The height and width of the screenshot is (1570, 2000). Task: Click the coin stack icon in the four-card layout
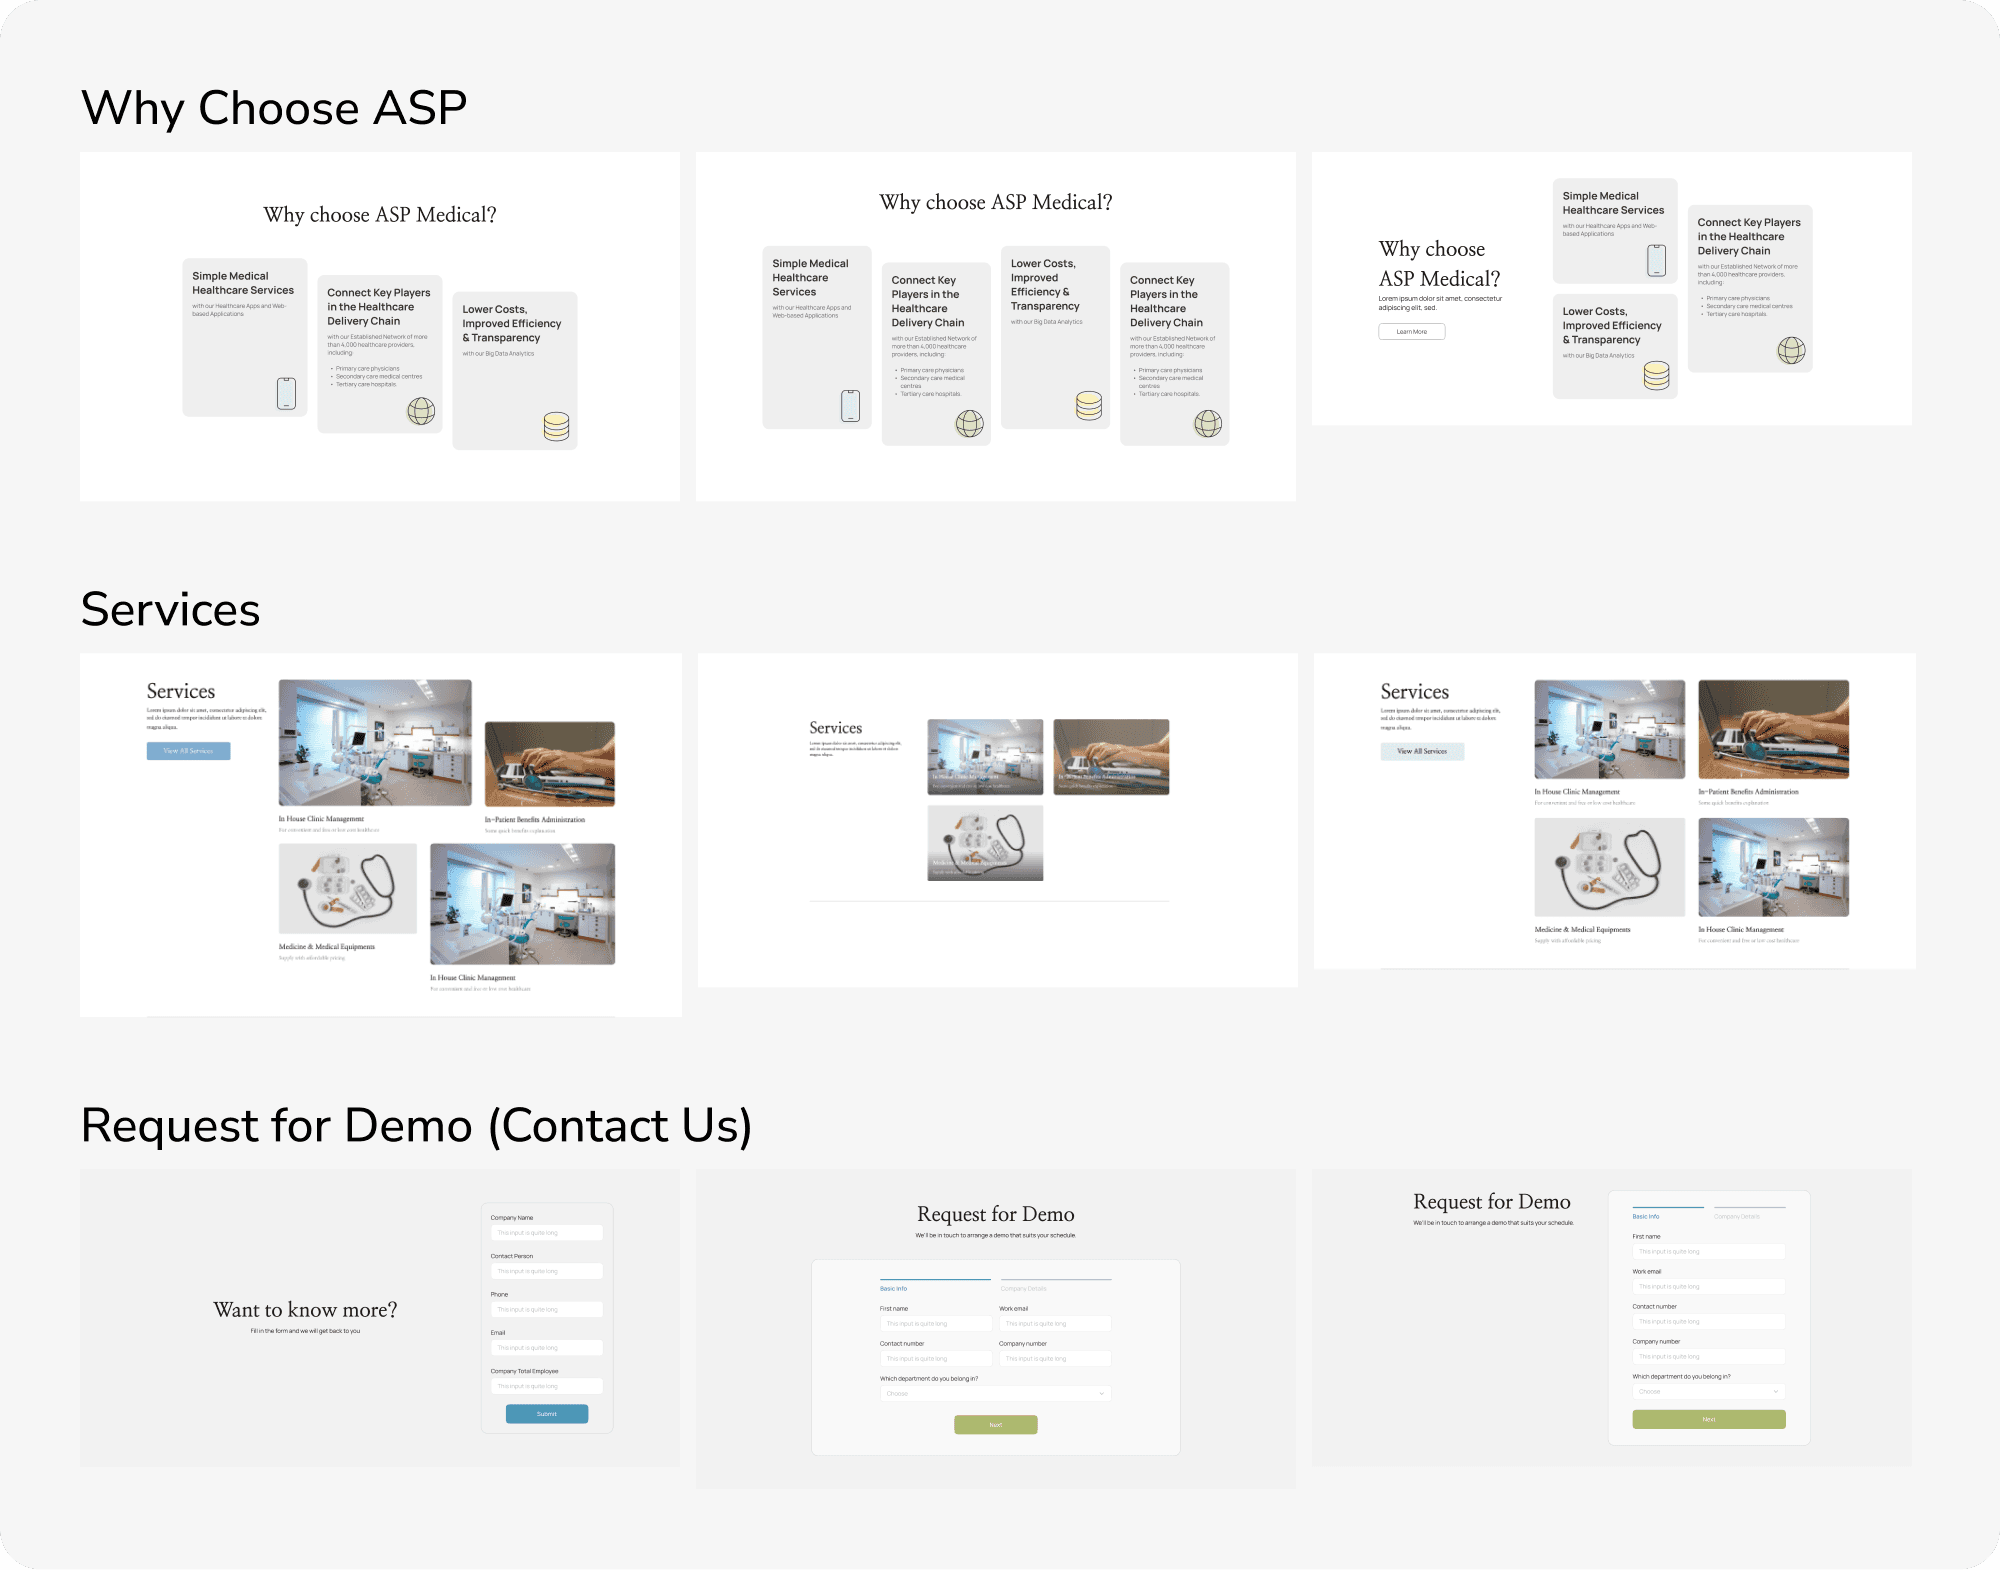[1088, 405]
